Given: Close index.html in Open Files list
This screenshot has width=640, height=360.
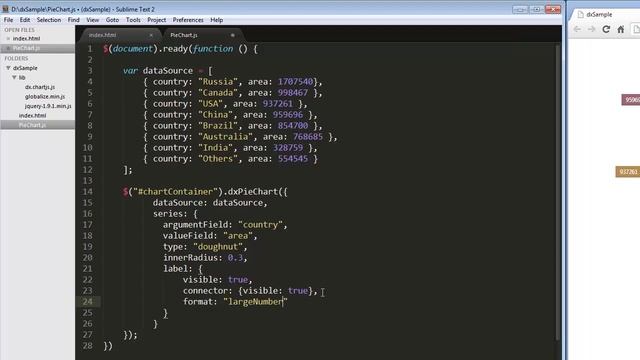Looking at the screenshot, I should pyautogui.click(x=8, y=38).
